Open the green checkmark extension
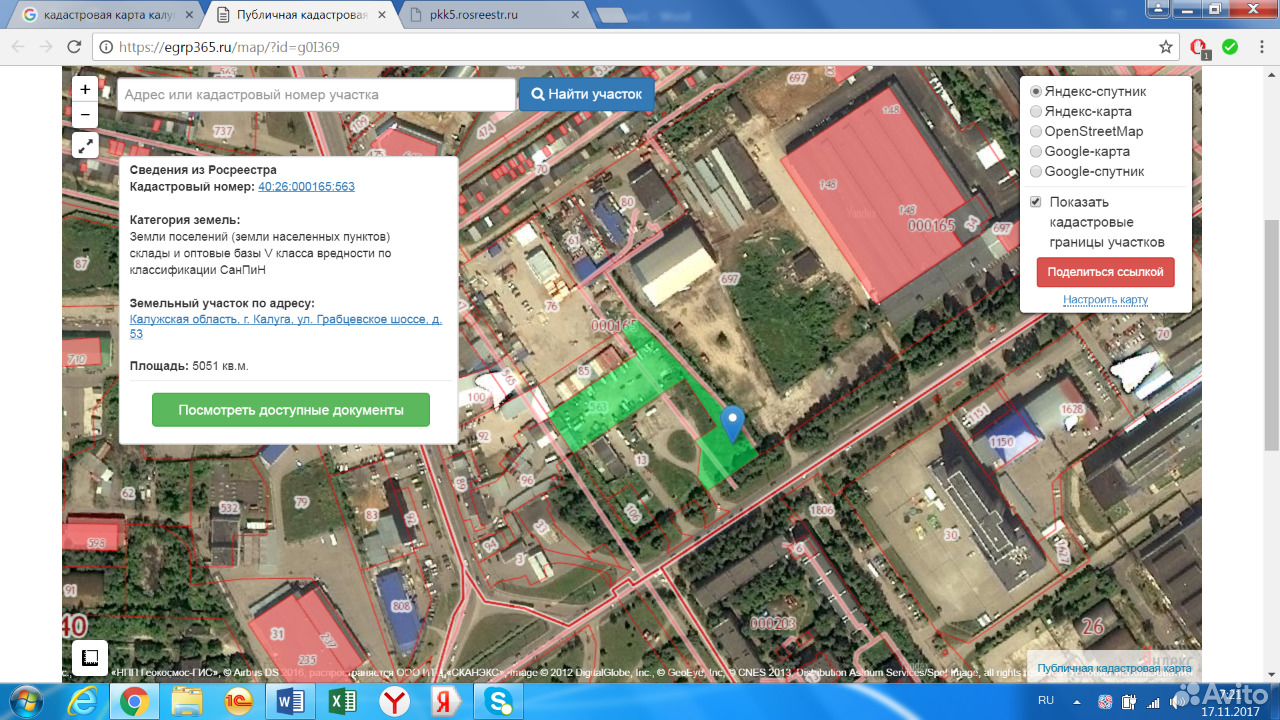The width and height of the screenshot is (1280, 720). click(x=1230, y=47)
